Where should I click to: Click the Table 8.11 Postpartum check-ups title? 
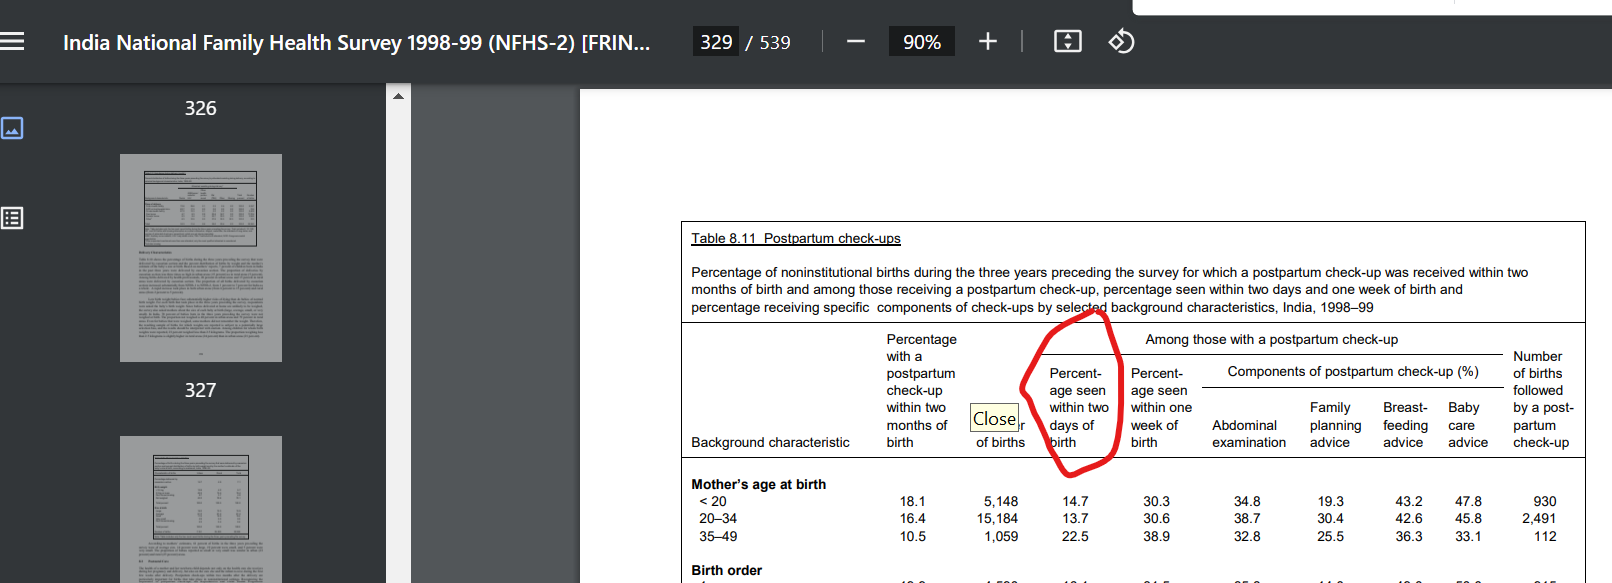coord(795,238)
